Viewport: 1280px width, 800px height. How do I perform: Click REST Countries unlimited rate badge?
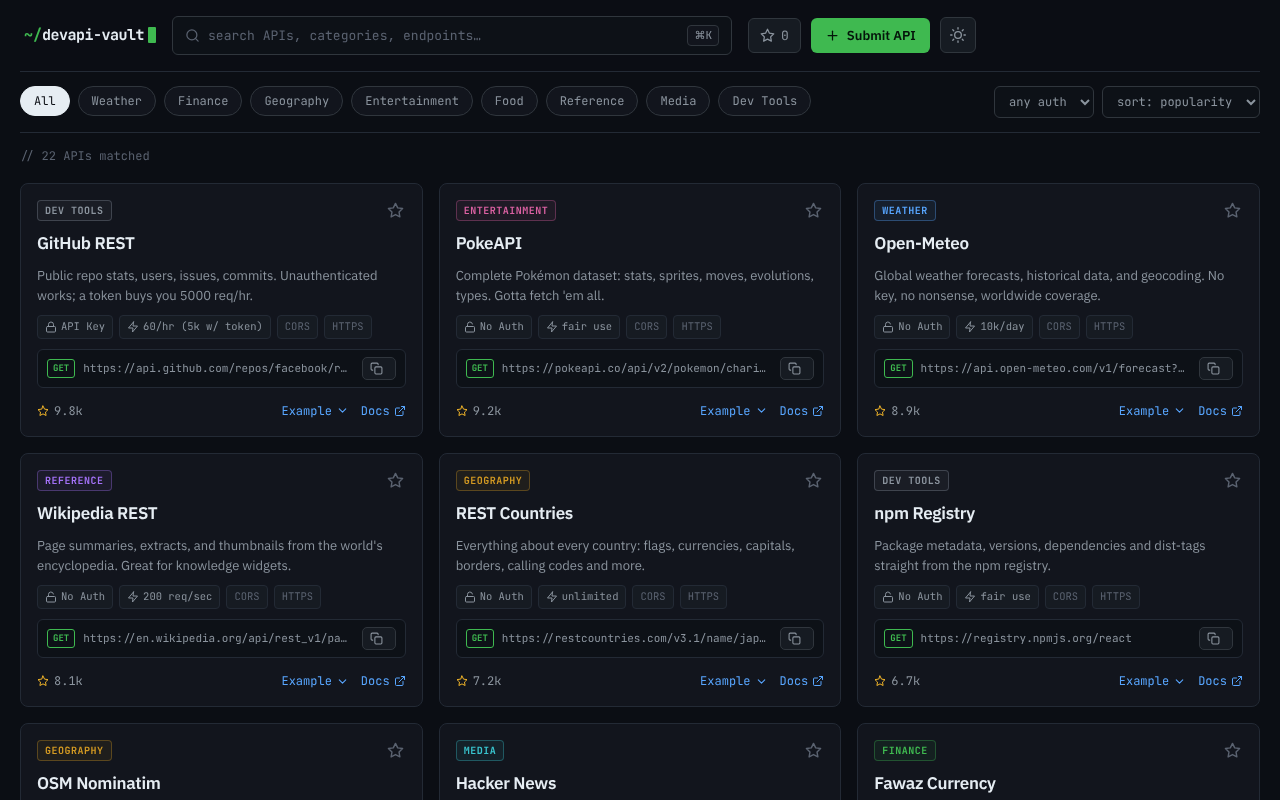pyautogui.click(x=584, y=596)
